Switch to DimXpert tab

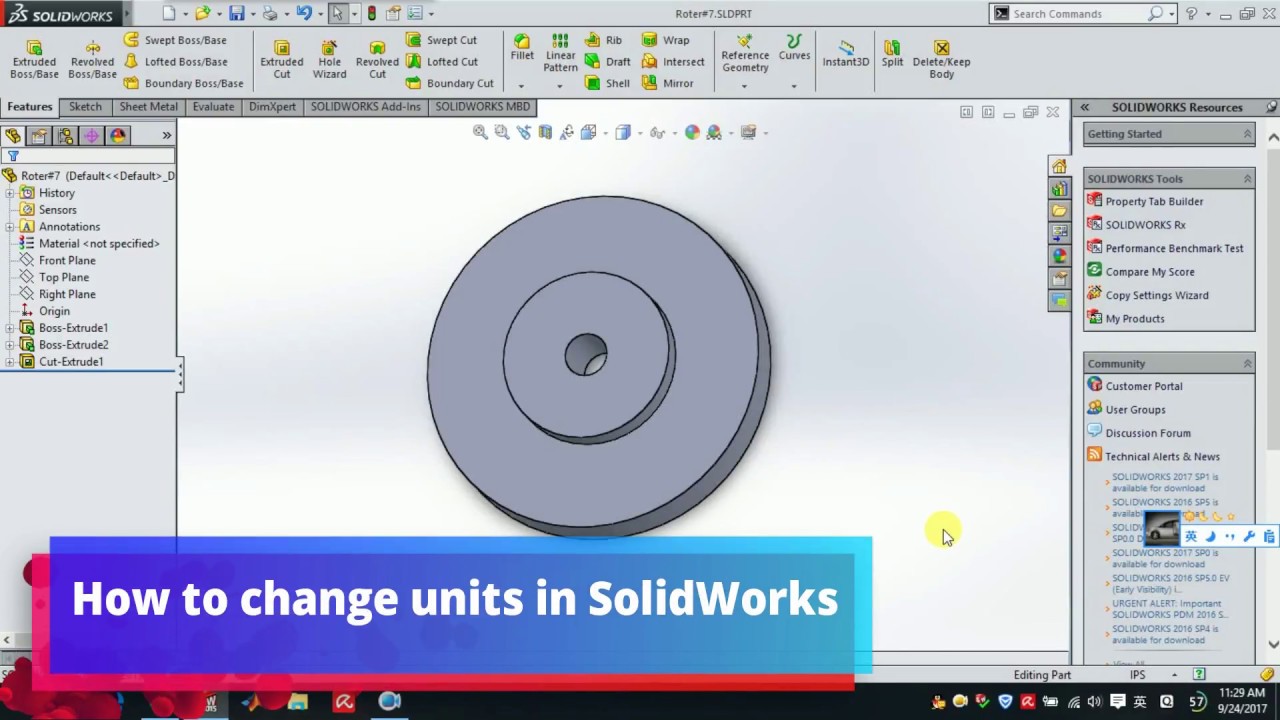(272, 107)
